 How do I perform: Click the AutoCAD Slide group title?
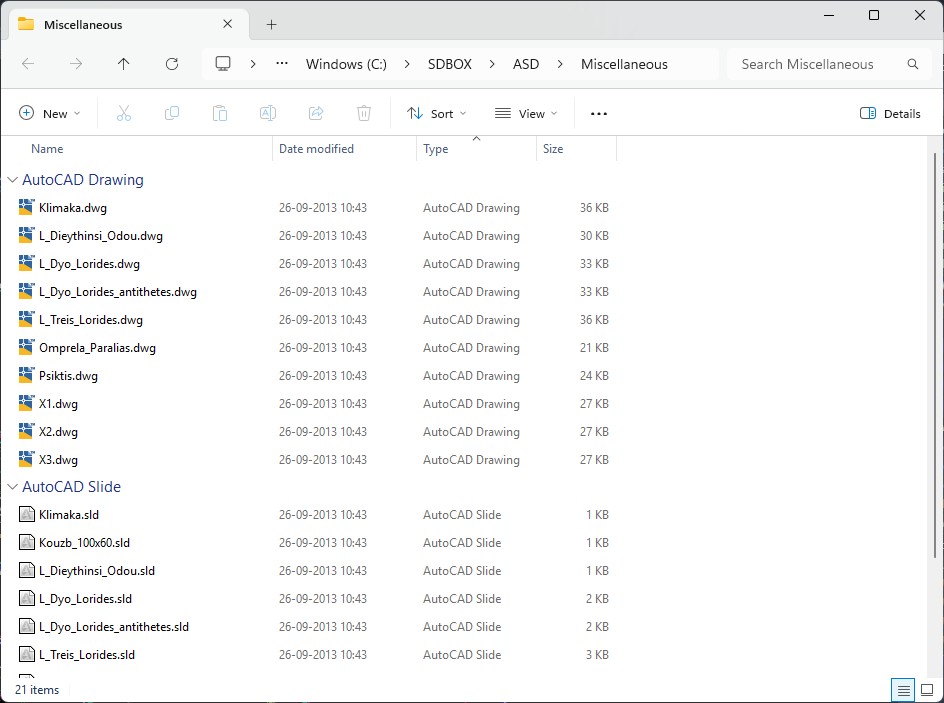(71, 487)
